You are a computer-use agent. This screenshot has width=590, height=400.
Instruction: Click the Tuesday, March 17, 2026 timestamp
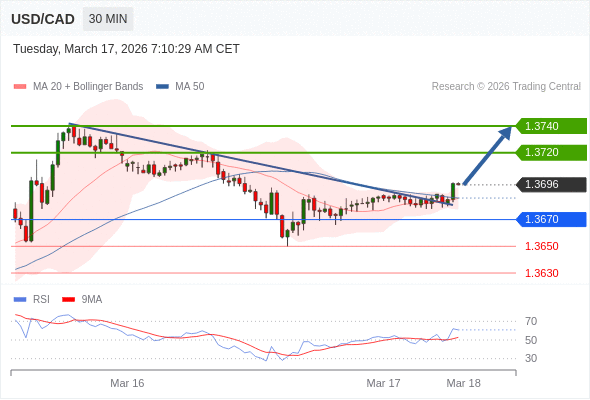[126, 49]
